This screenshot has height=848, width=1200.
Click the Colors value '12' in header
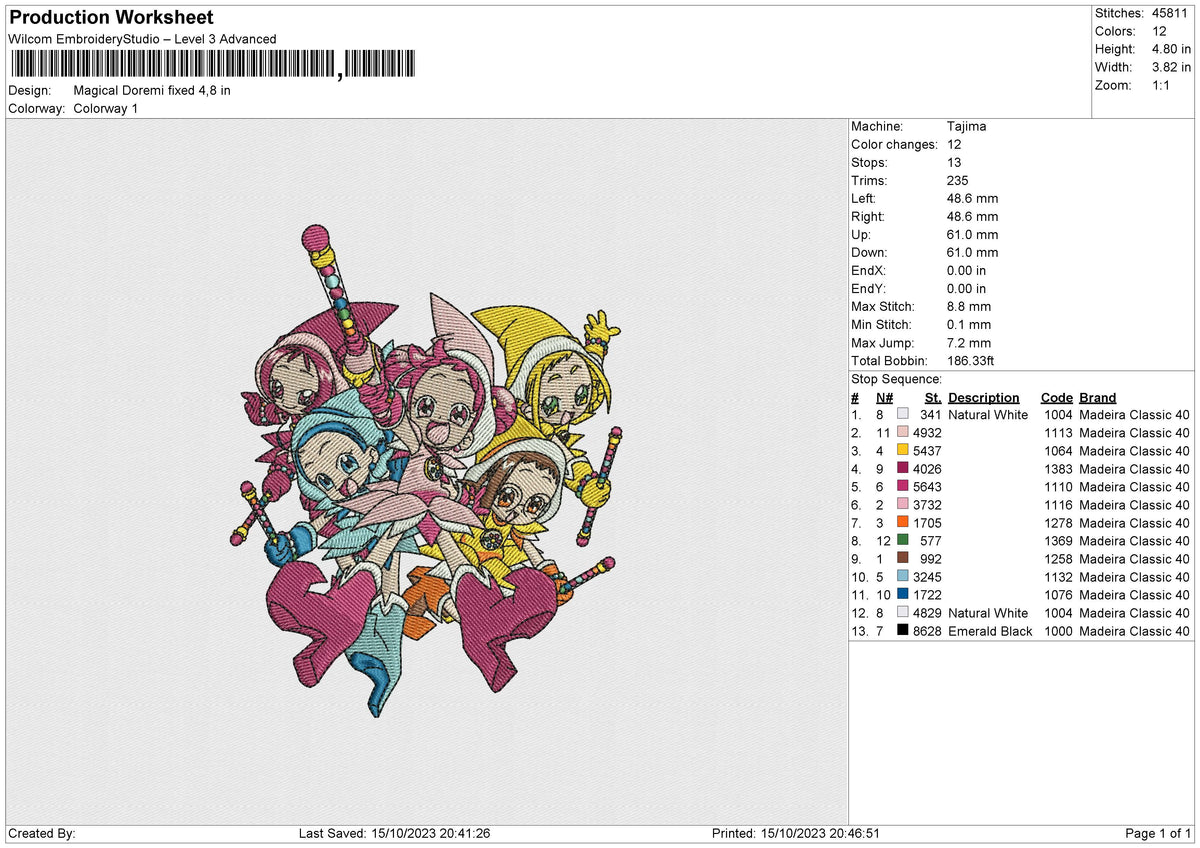[1159, 31]
